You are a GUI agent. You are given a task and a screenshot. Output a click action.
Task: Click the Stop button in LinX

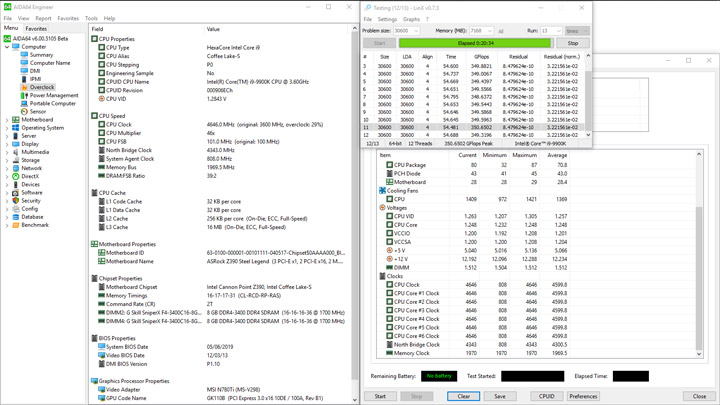point(573,43)
